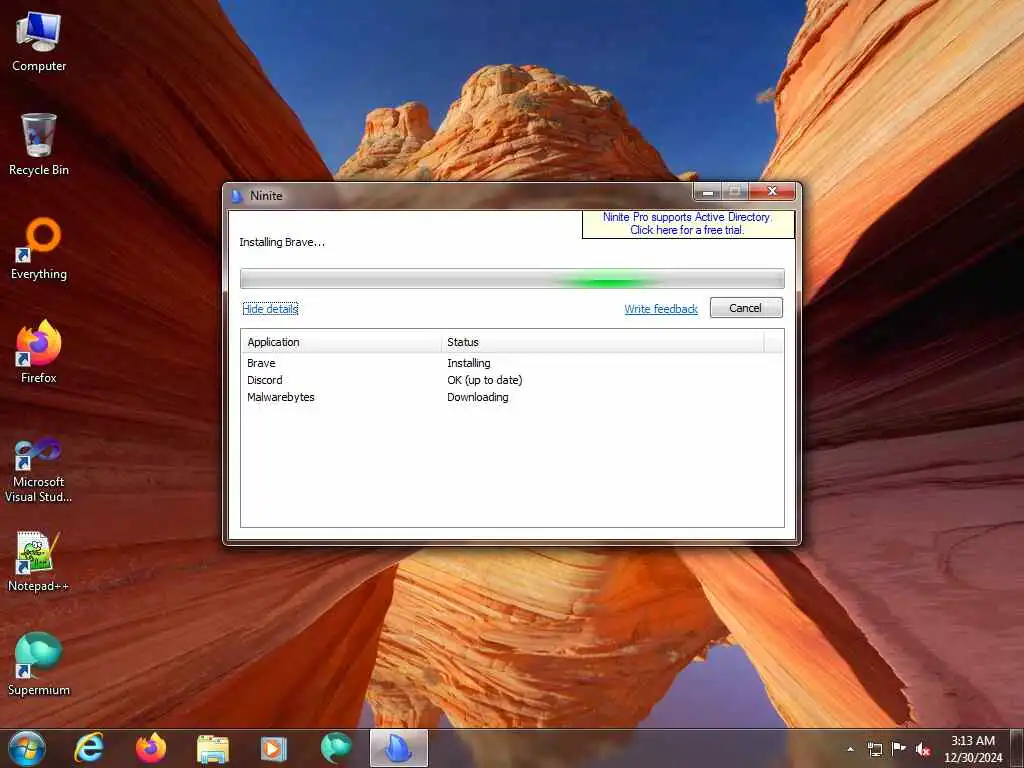1024x768 pixels.
Task: Open the Write feedback link
Action: pos(661,309)
